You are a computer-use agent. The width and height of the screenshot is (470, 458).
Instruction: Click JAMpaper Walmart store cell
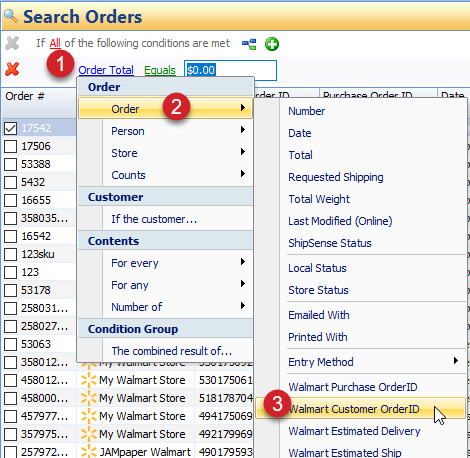pyautogui.click(x=145, y=452)
